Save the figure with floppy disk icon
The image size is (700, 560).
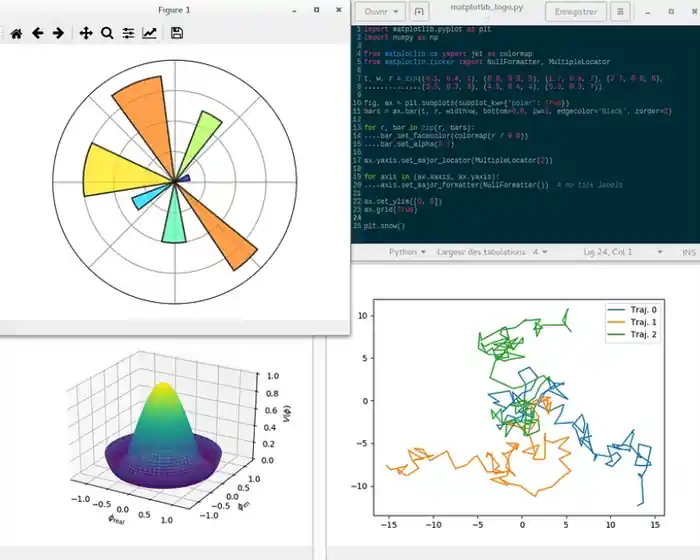[x=177, y=33]
